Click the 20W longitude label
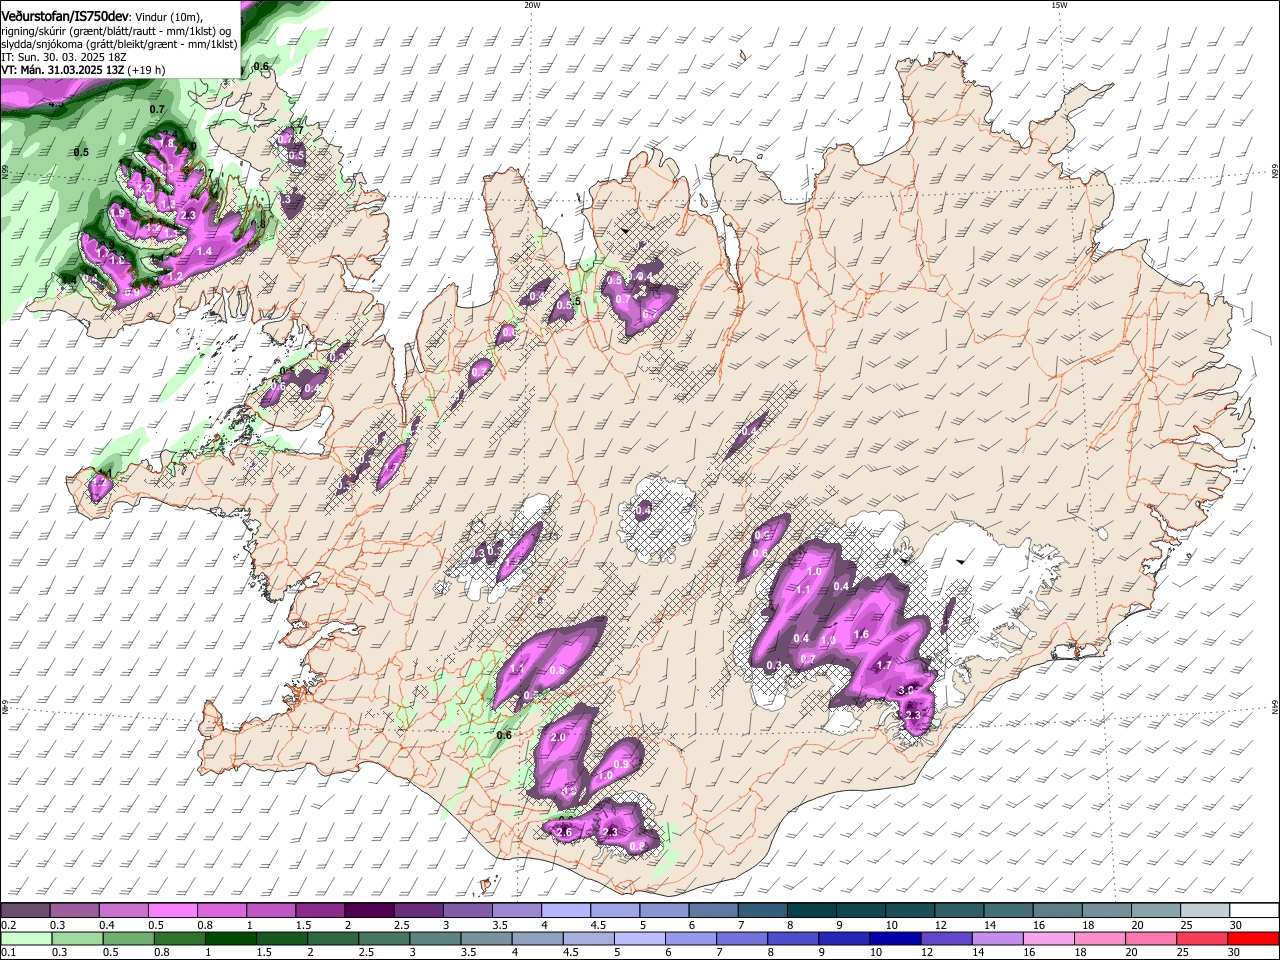 (532, 5)
